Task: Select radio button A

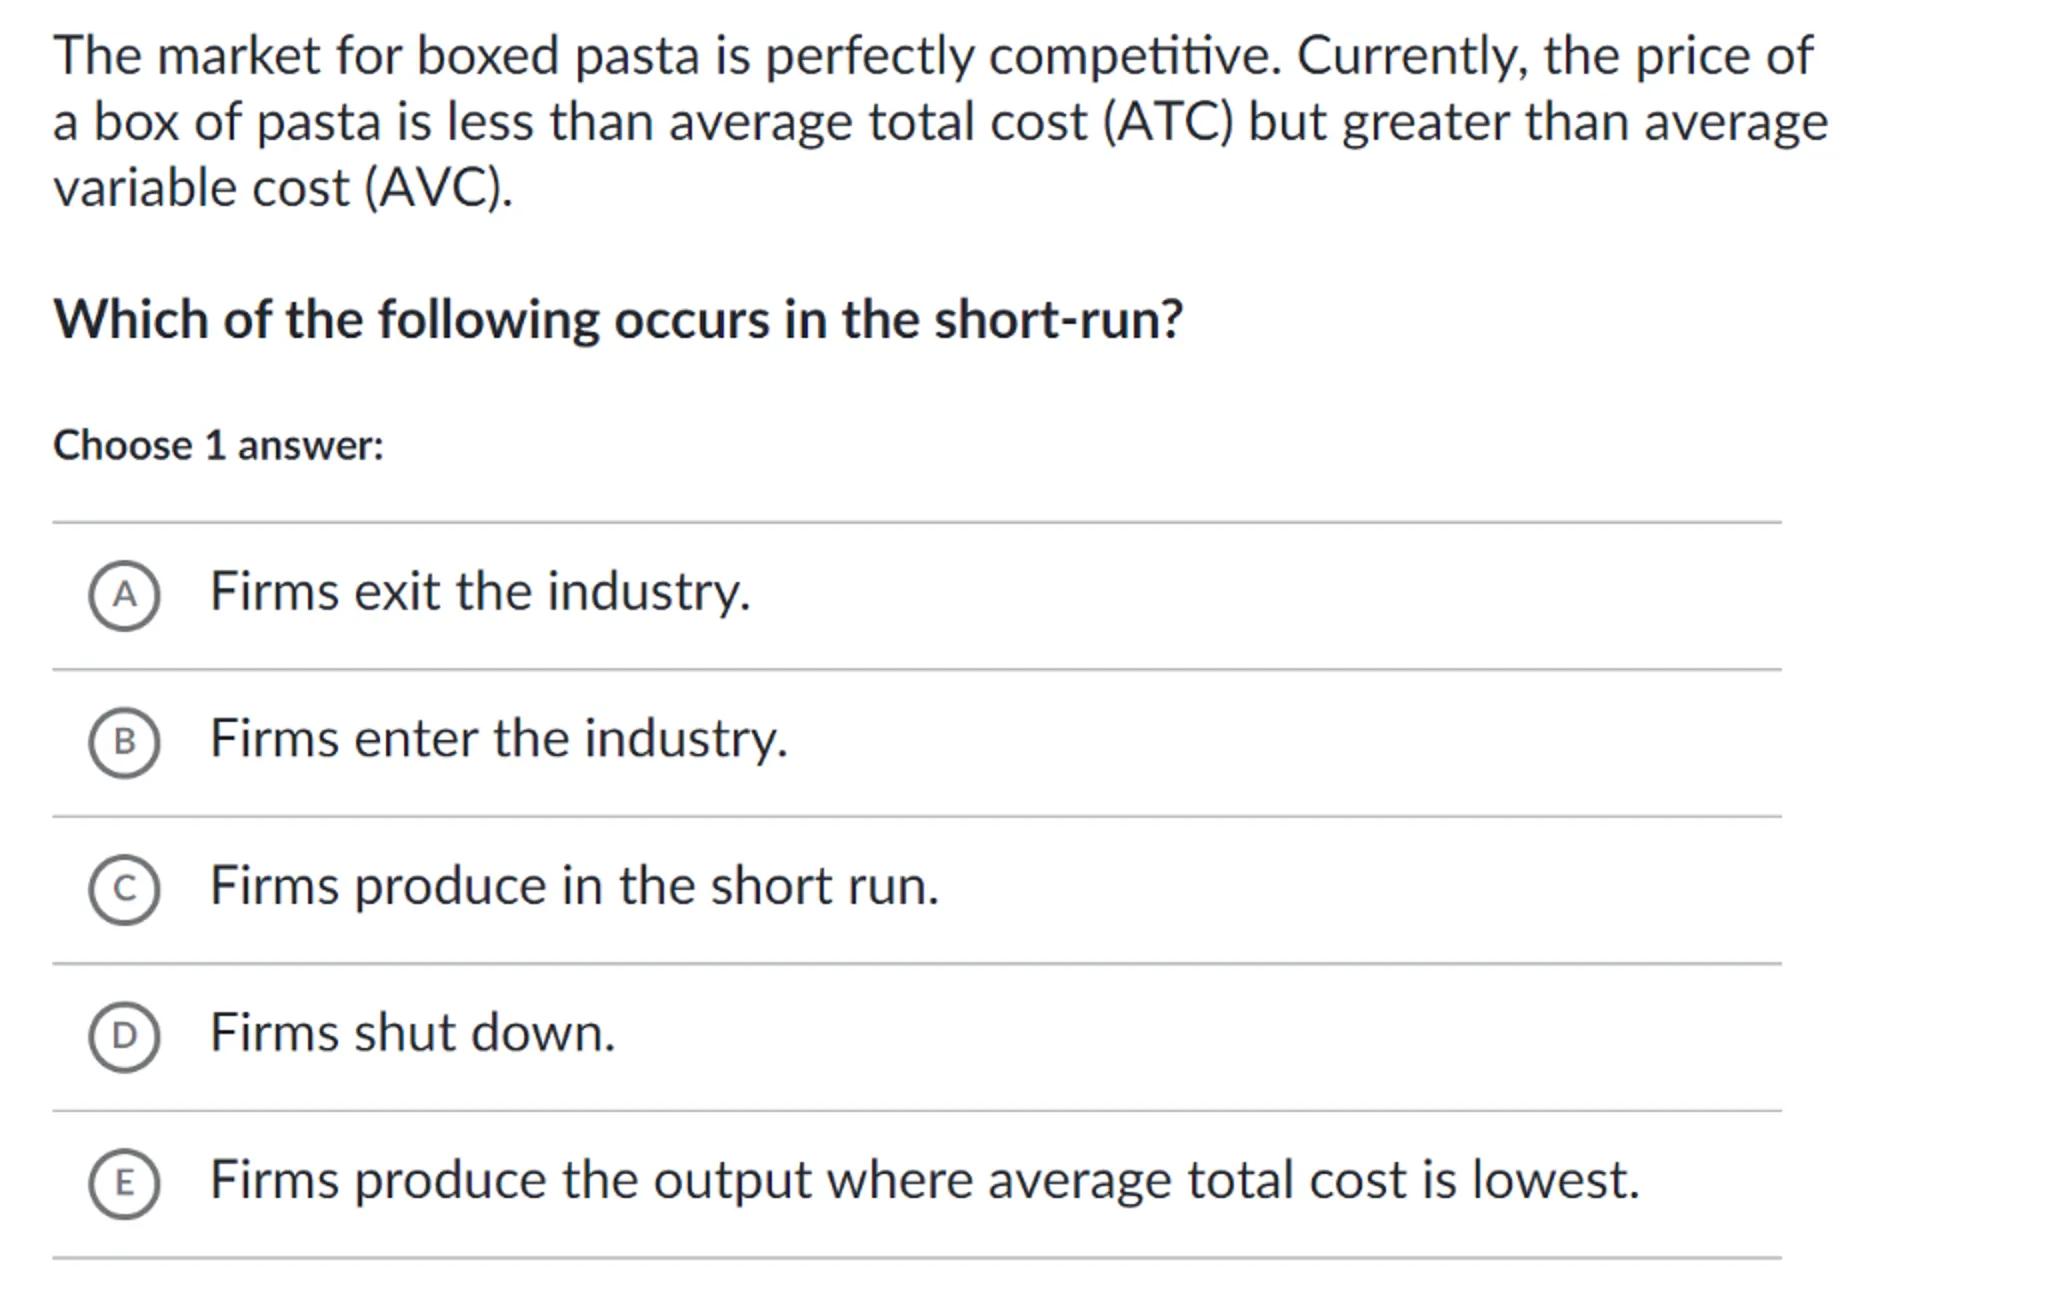Action: coord(124,595)
